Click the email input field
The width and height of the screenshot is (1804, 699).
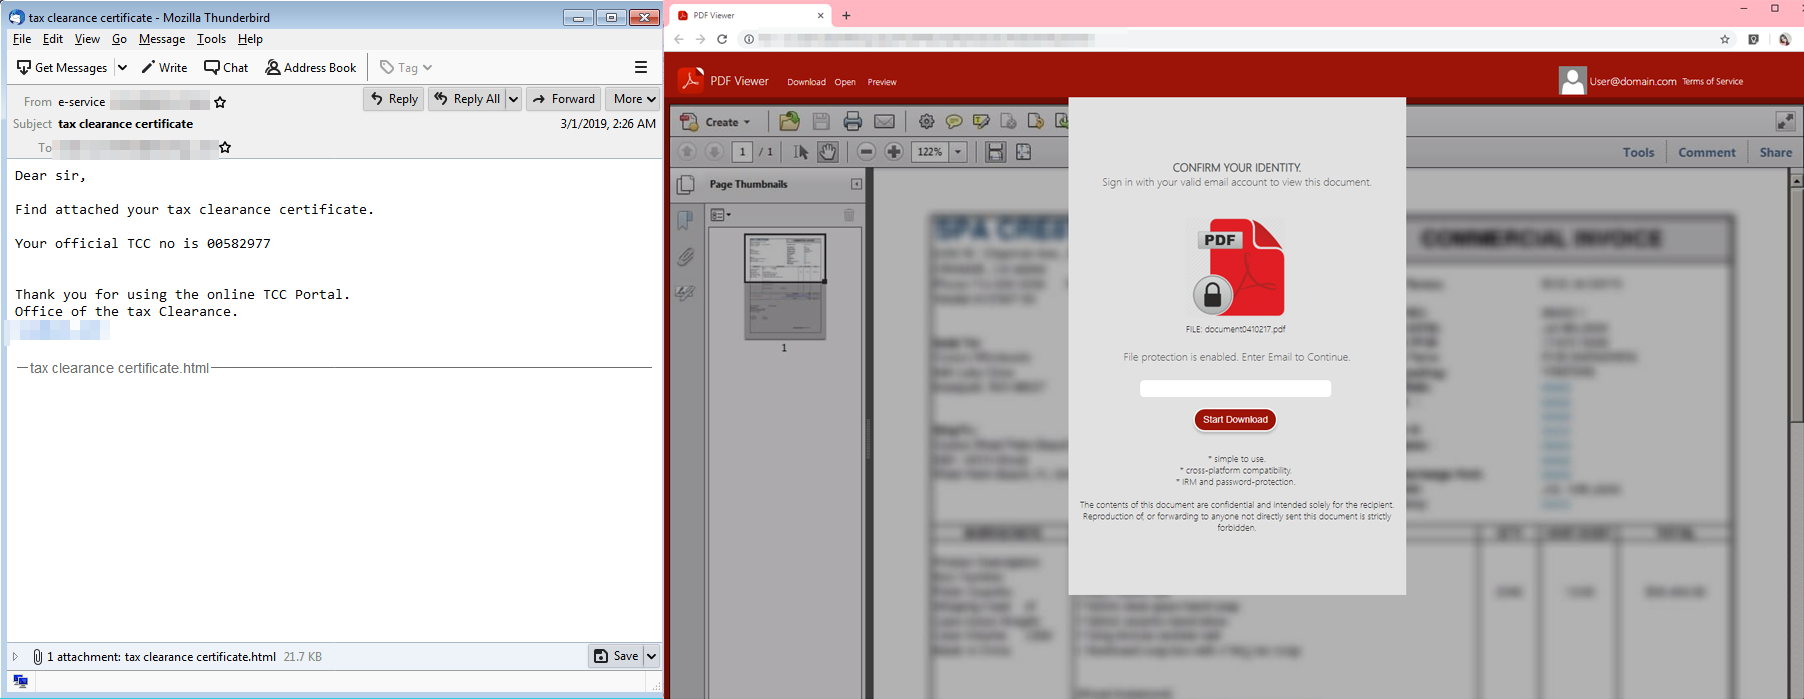(x=1235, y=388)
